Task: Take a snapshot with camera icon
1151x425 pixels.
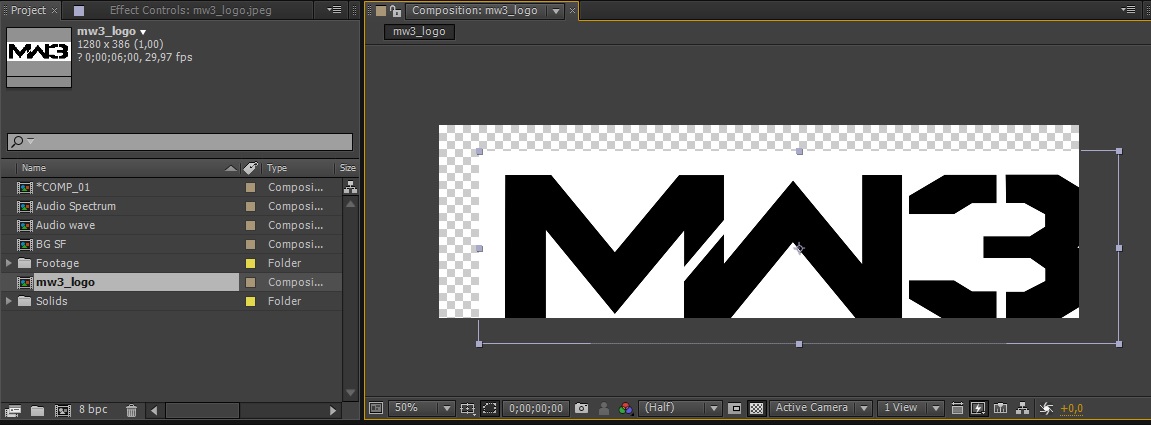Action: 581,408
